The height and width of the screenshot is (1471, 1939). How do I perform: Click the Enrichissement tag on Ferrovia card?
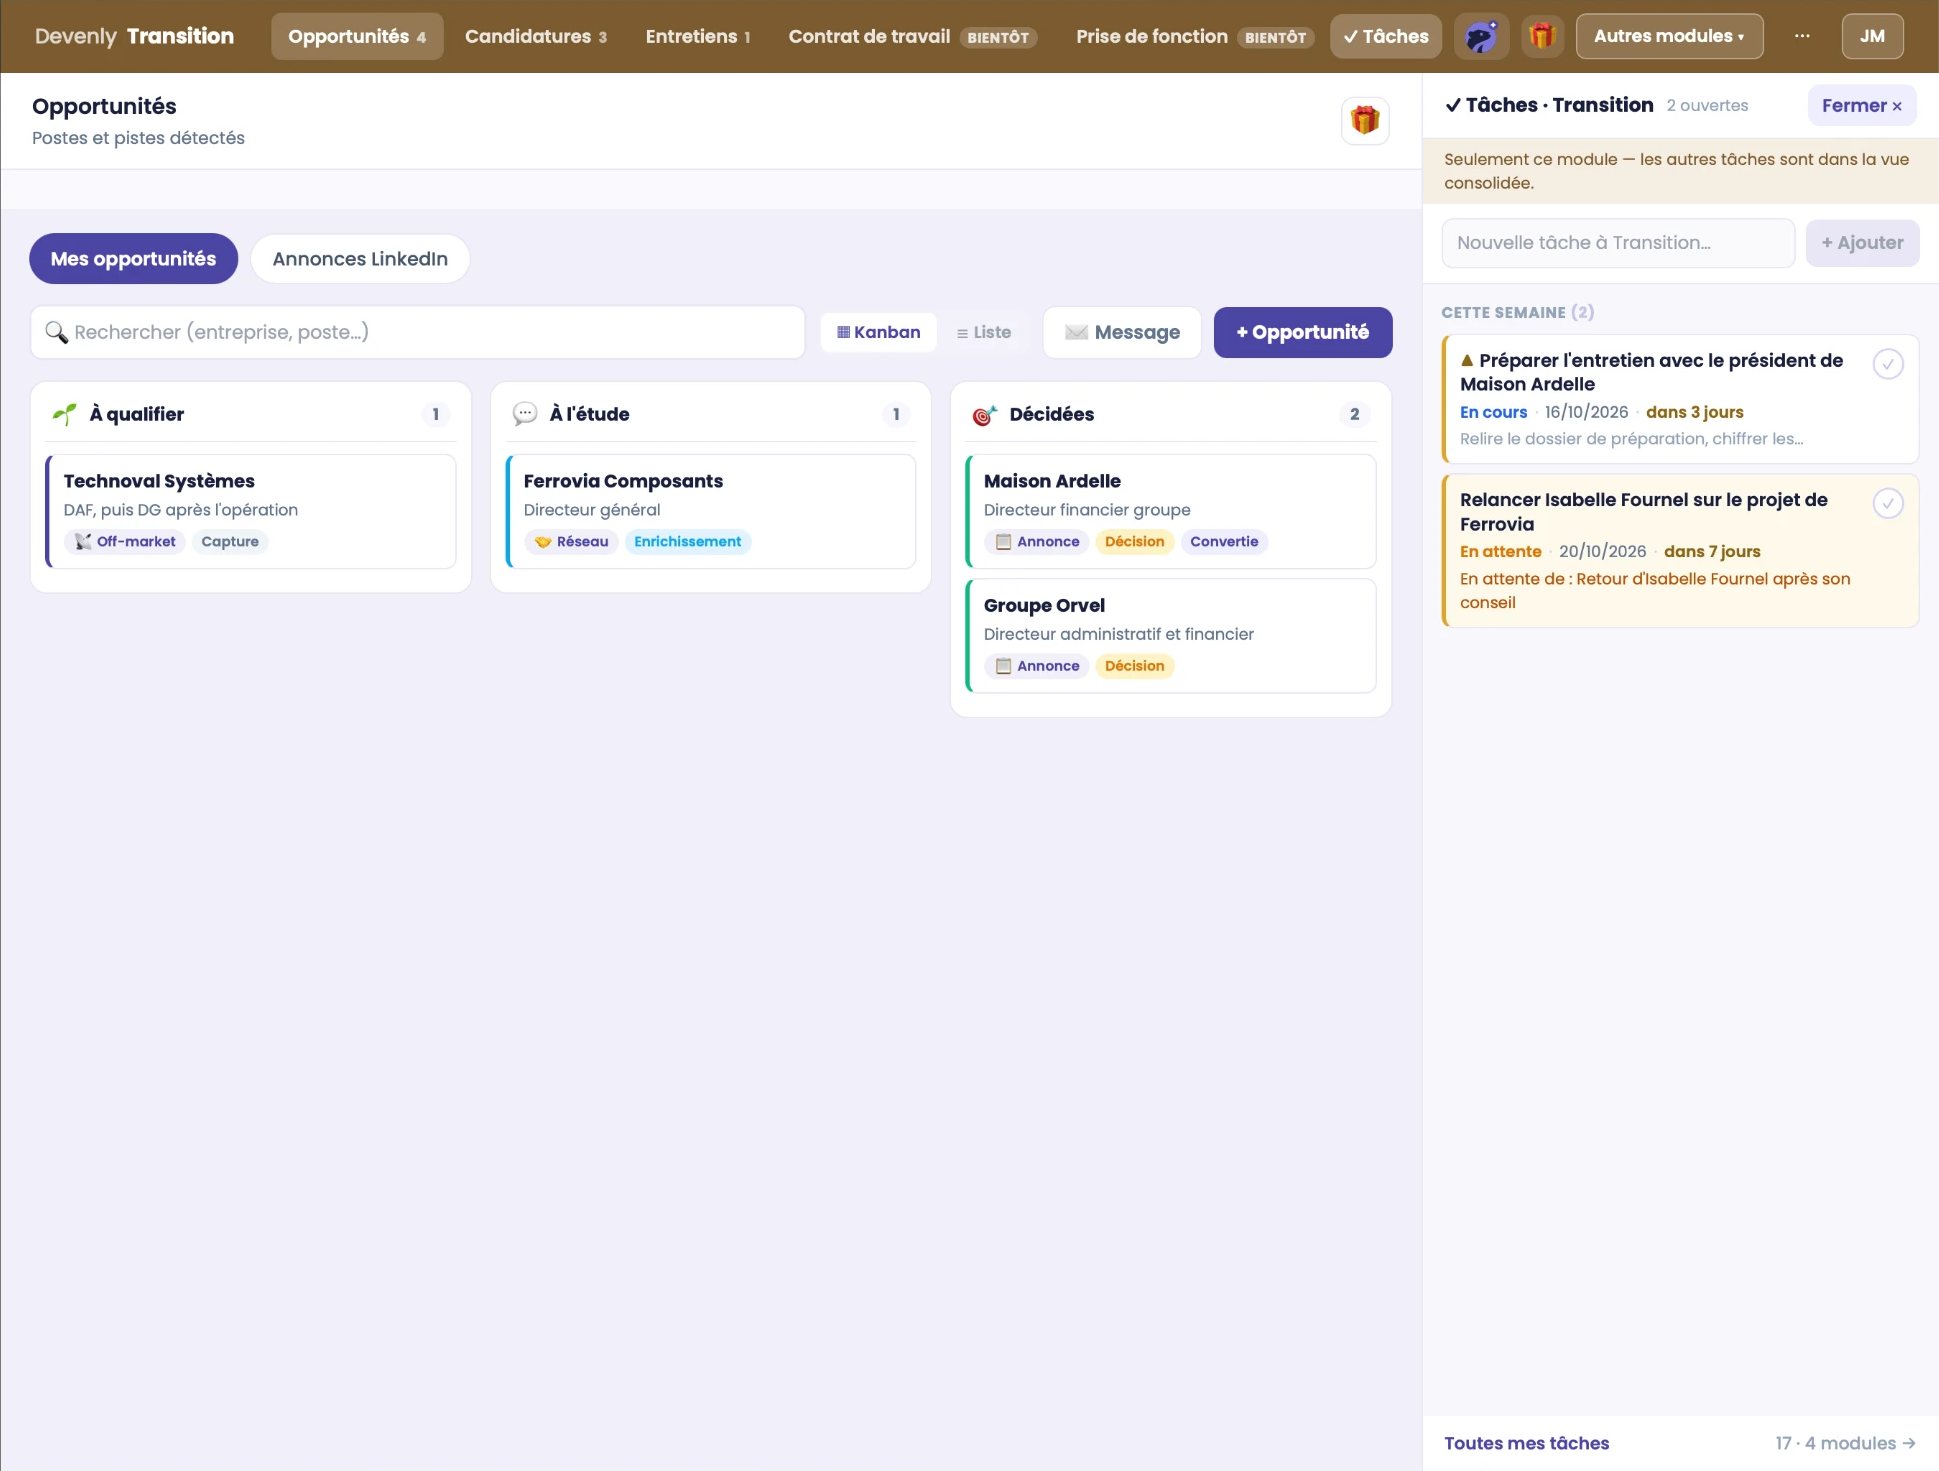[x=688, y=542]
